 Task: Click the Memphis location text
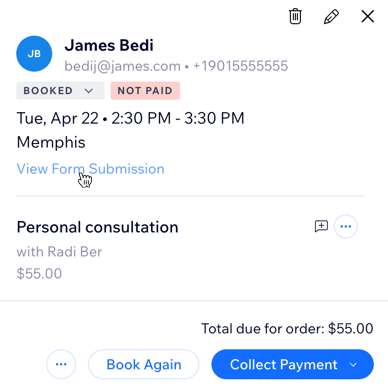(x=51, y=143)
